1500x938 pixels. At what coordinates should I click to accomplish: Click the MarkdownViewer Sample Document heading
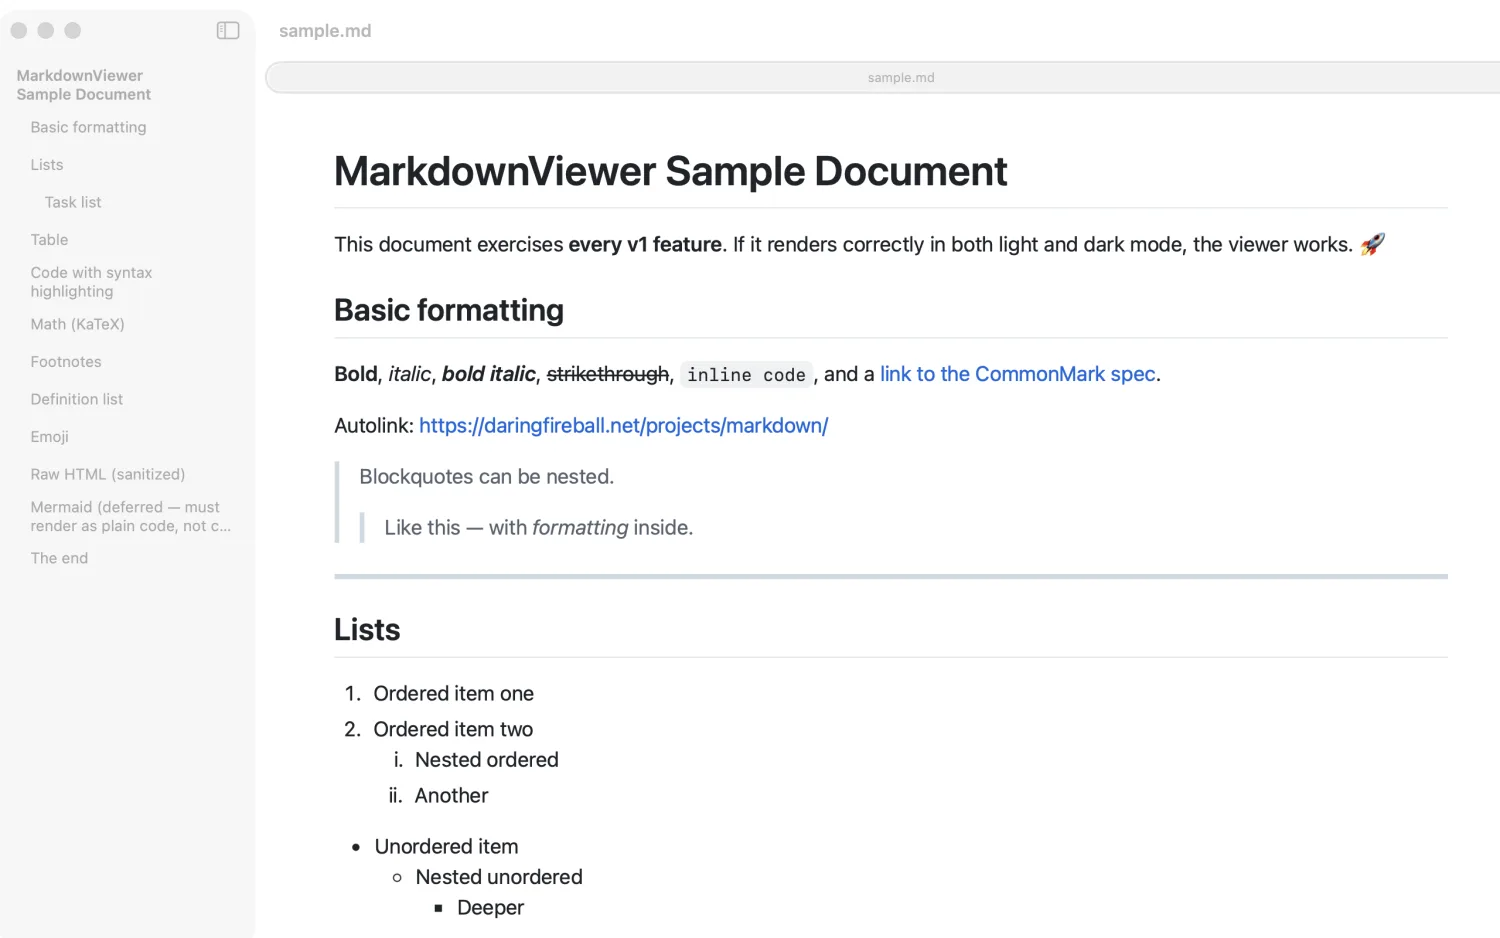point(671,171)
